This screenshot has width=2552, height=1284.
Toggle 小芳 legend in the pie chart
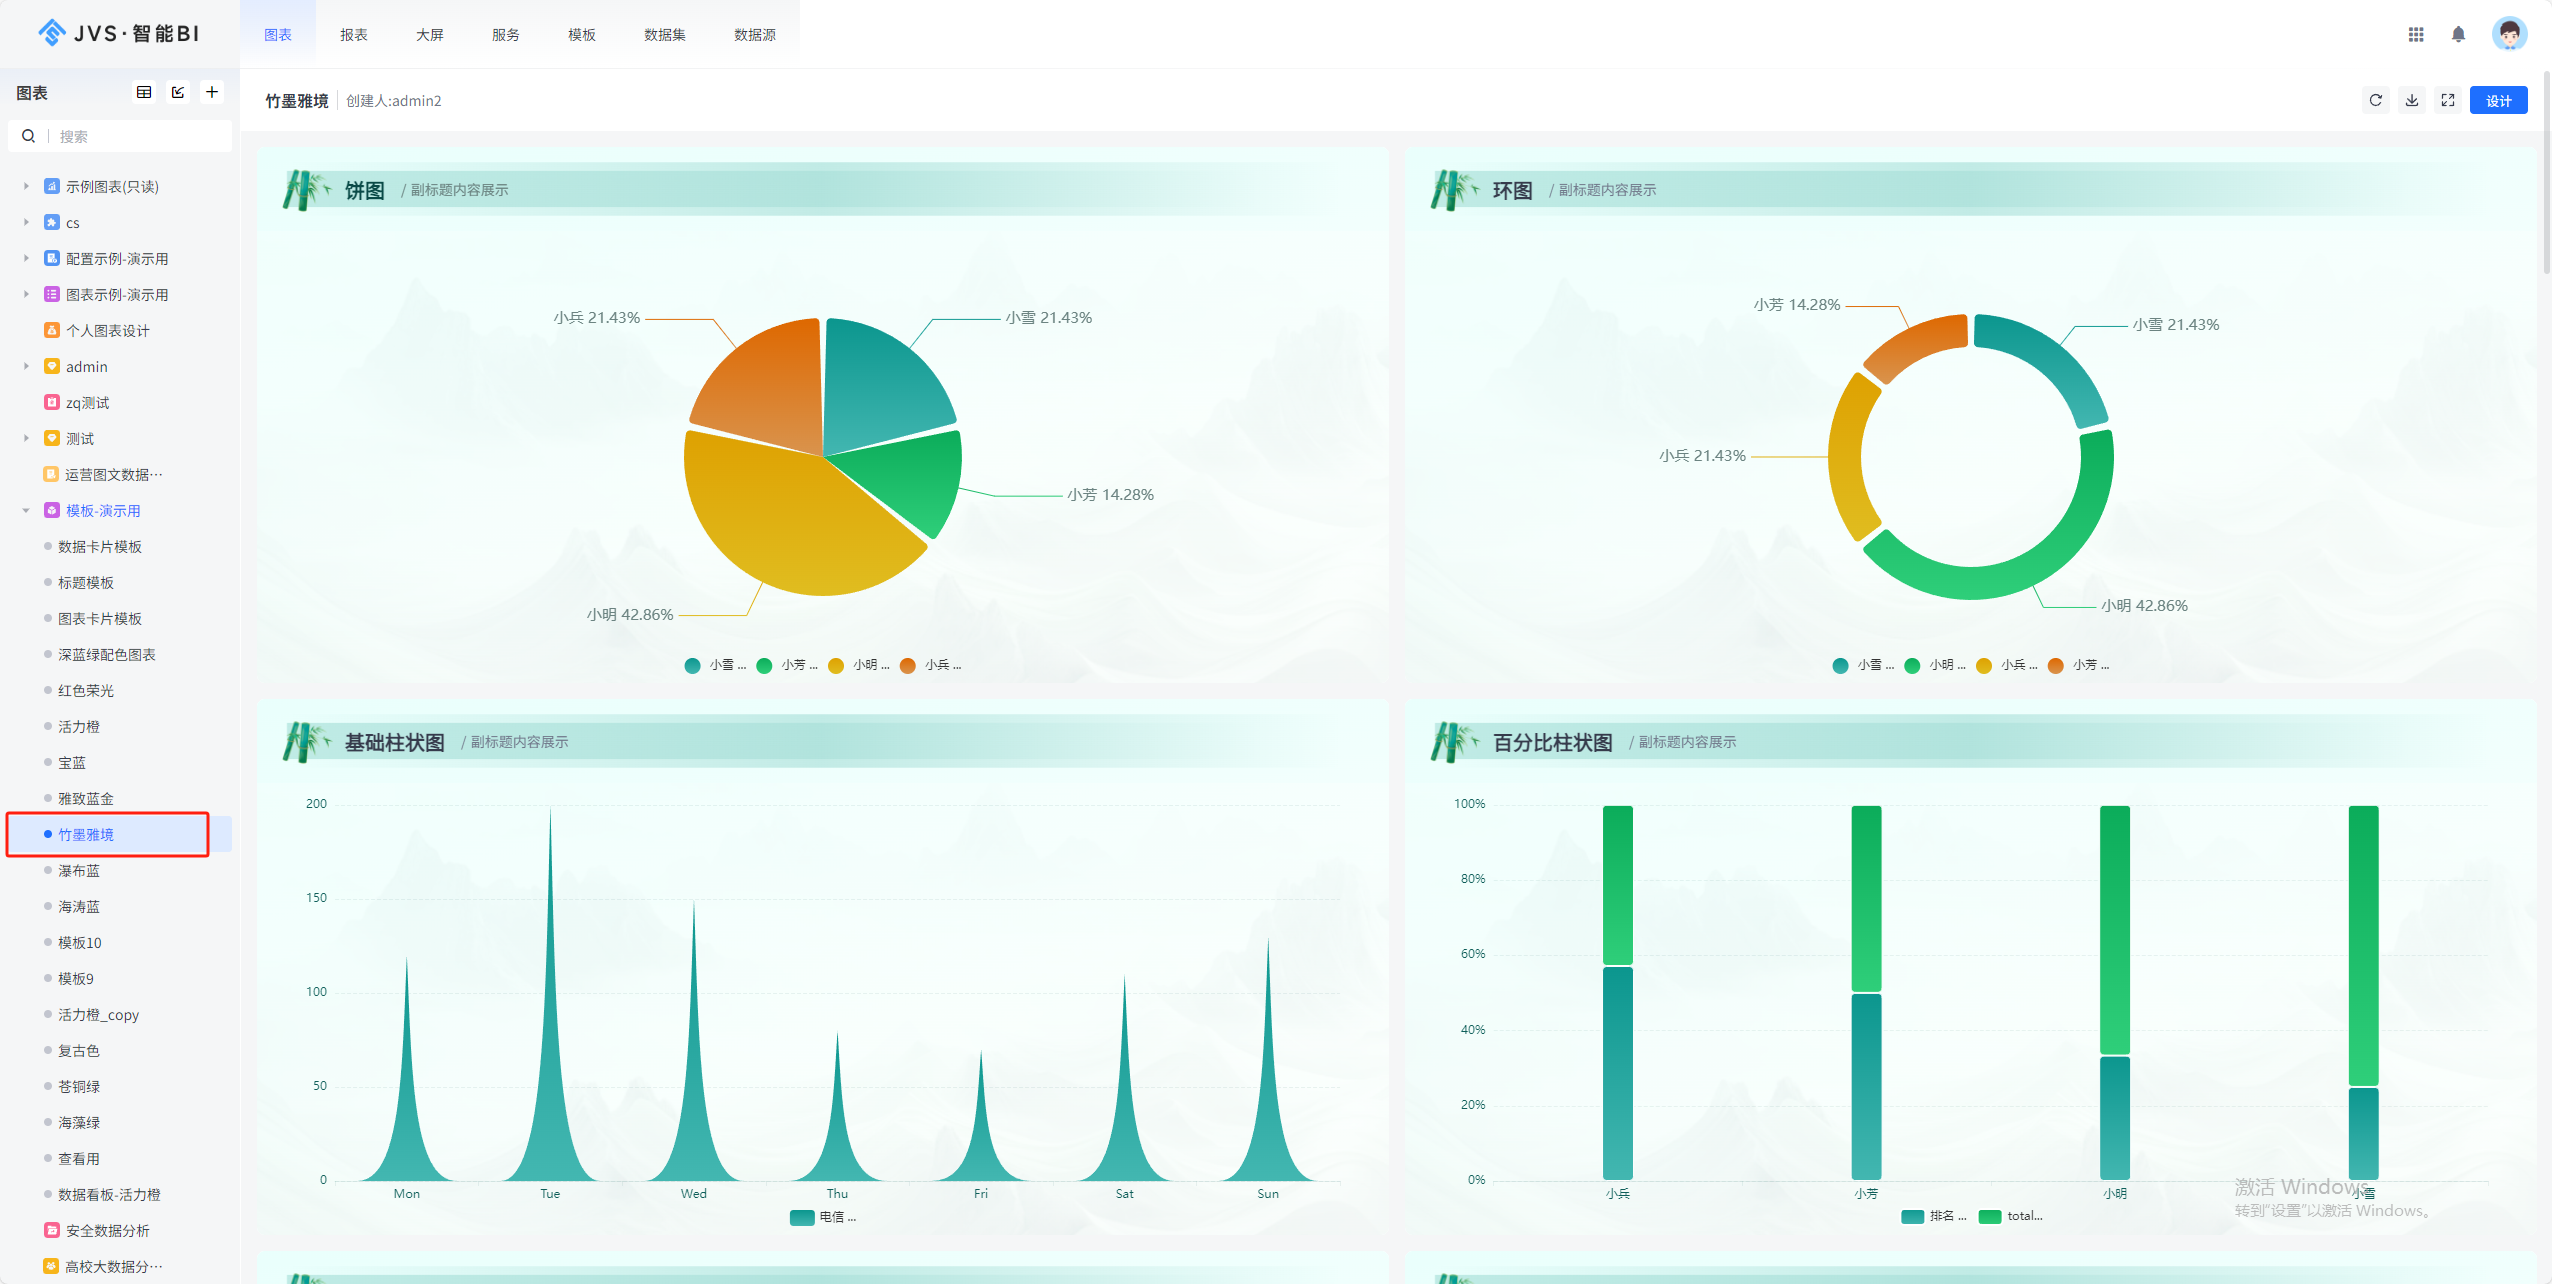point(787,665)
